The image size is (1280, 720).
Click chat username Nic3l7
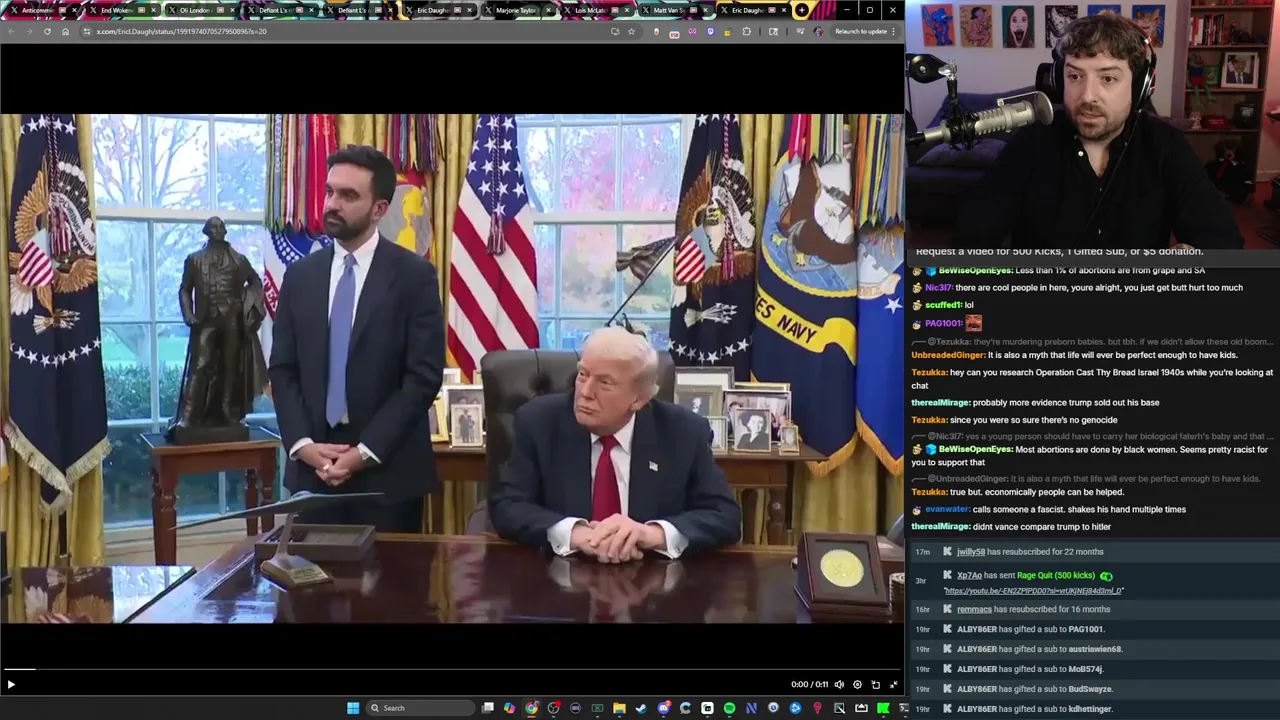click(938, 287)
